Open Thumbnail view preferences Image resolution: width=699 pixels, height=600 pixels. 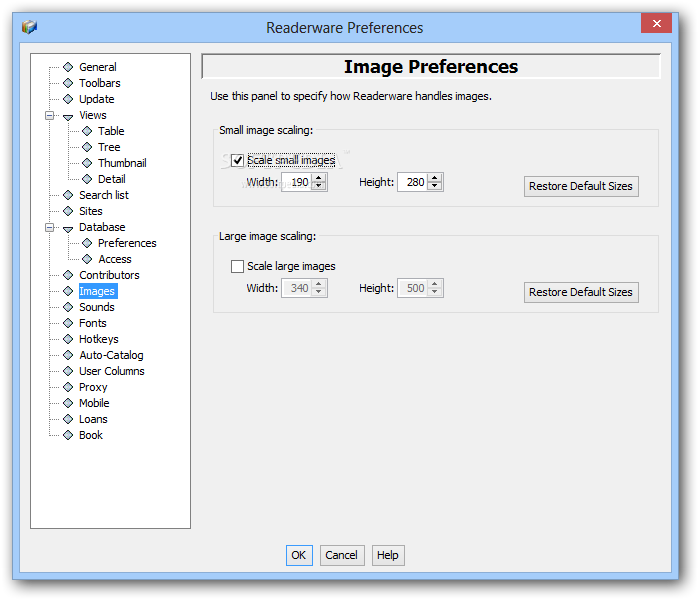(x=122, y=163)
